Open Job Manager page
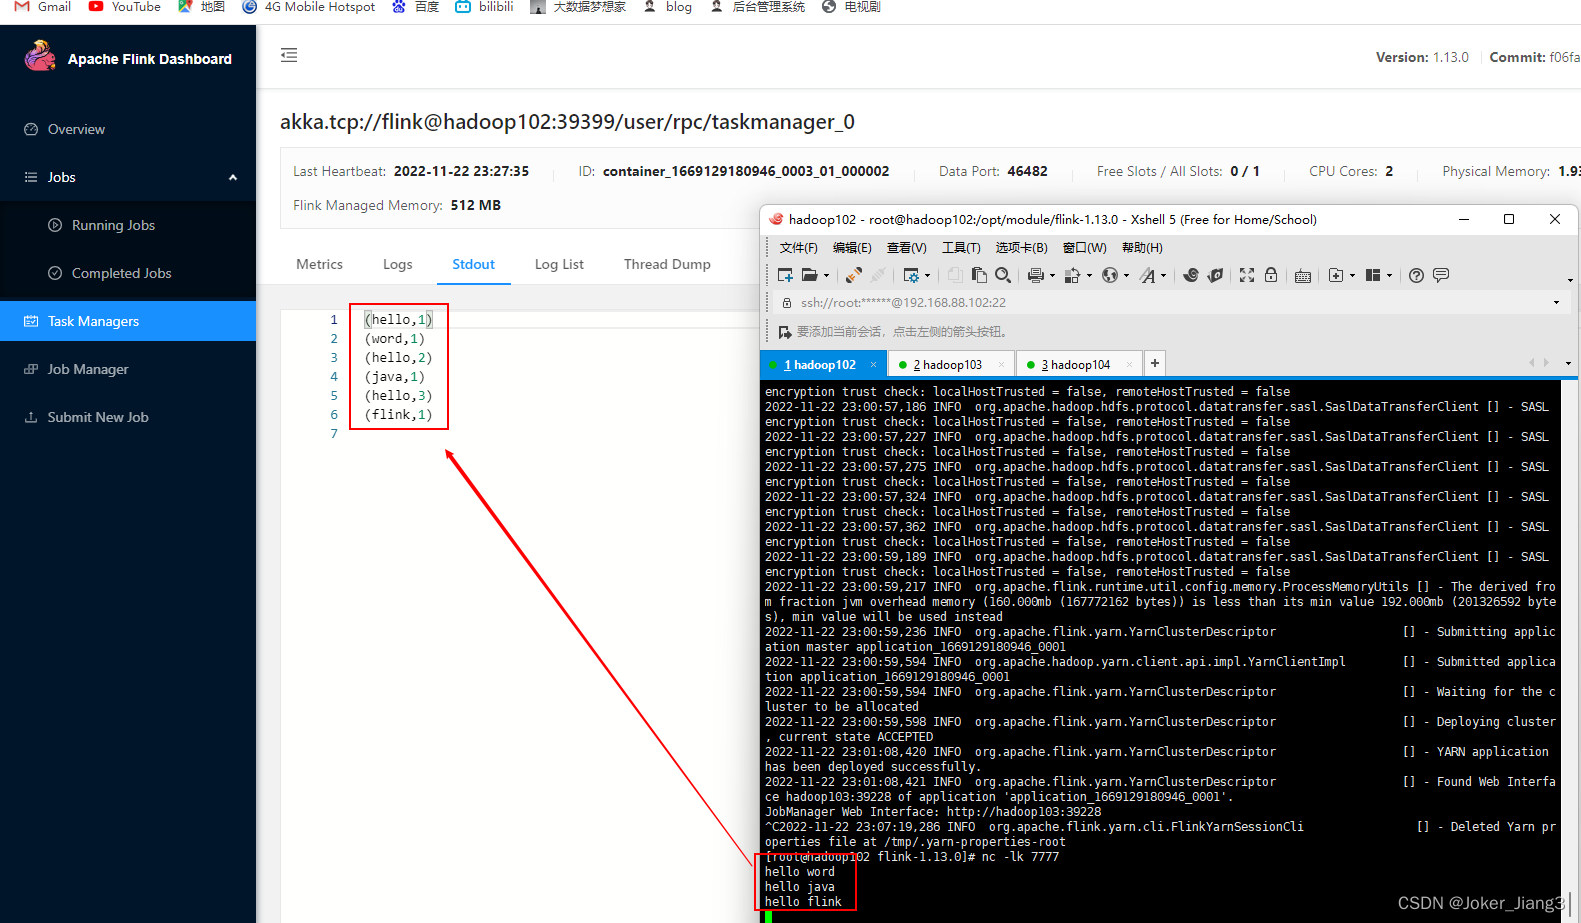The image size is (1581, 923). coord(88,369)
